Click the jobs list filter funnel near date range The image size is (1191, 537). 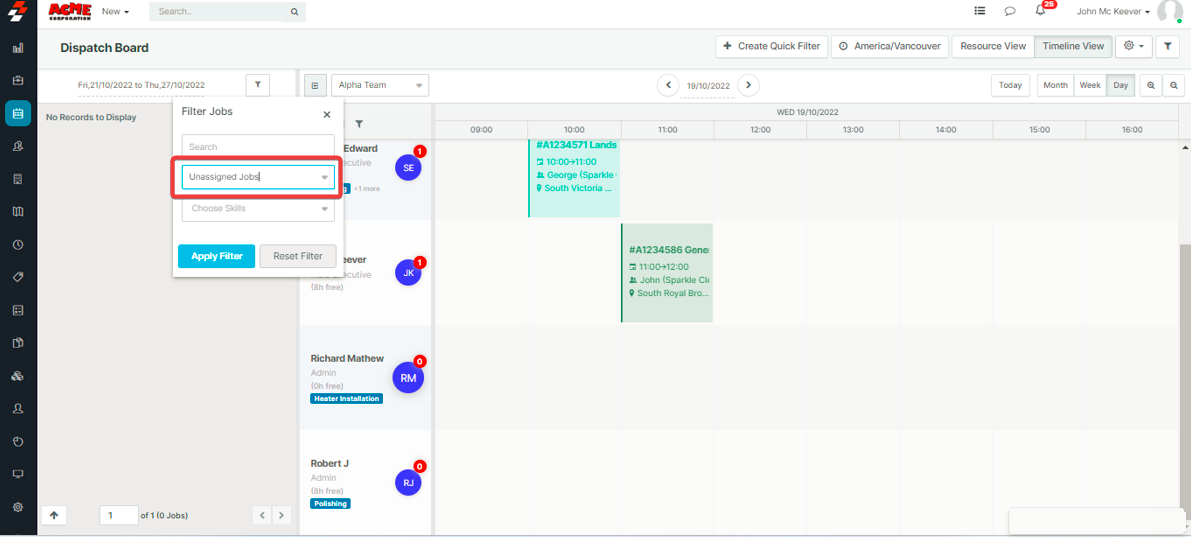257,85
